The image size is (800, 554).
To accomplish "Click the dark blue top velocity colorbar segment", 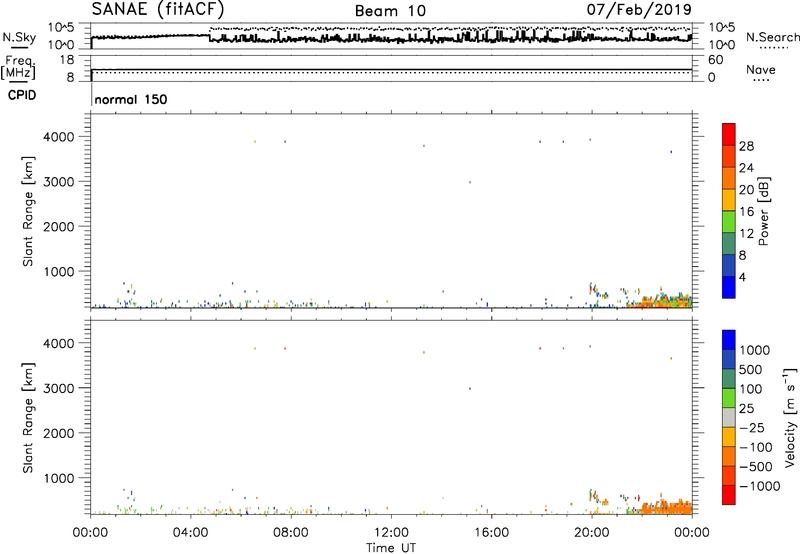I will click(x=729, y=340).
